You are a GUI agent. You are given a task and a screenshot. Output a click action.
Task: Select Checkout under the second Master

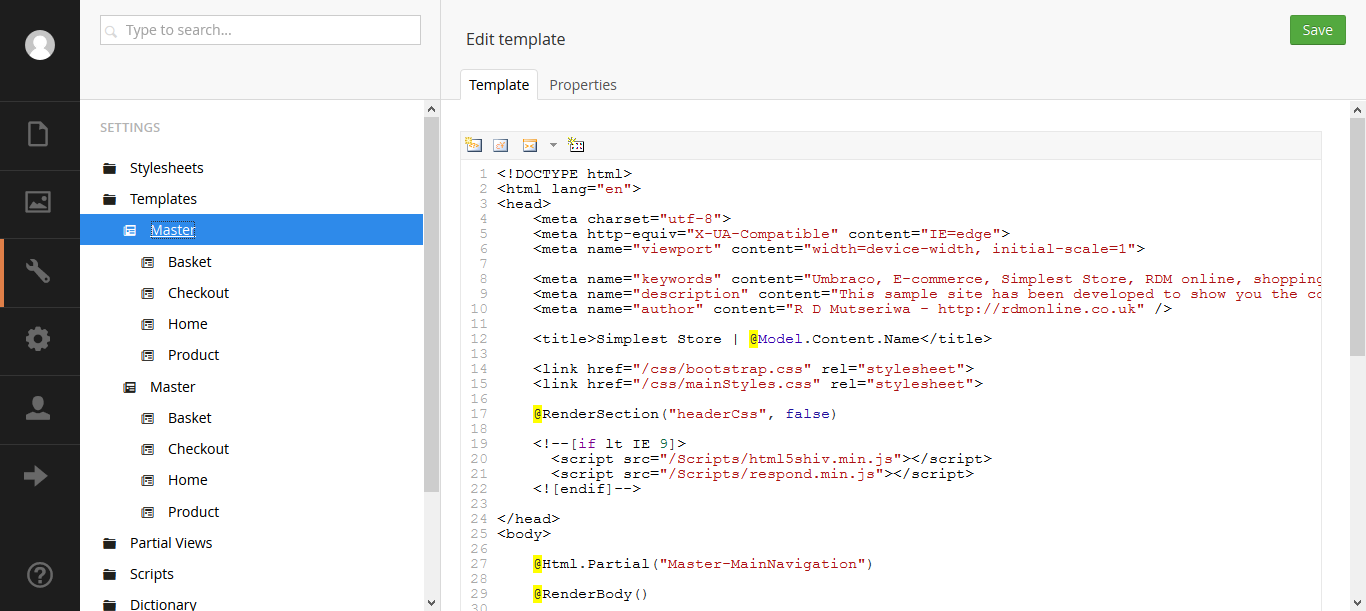click(198, 449)
